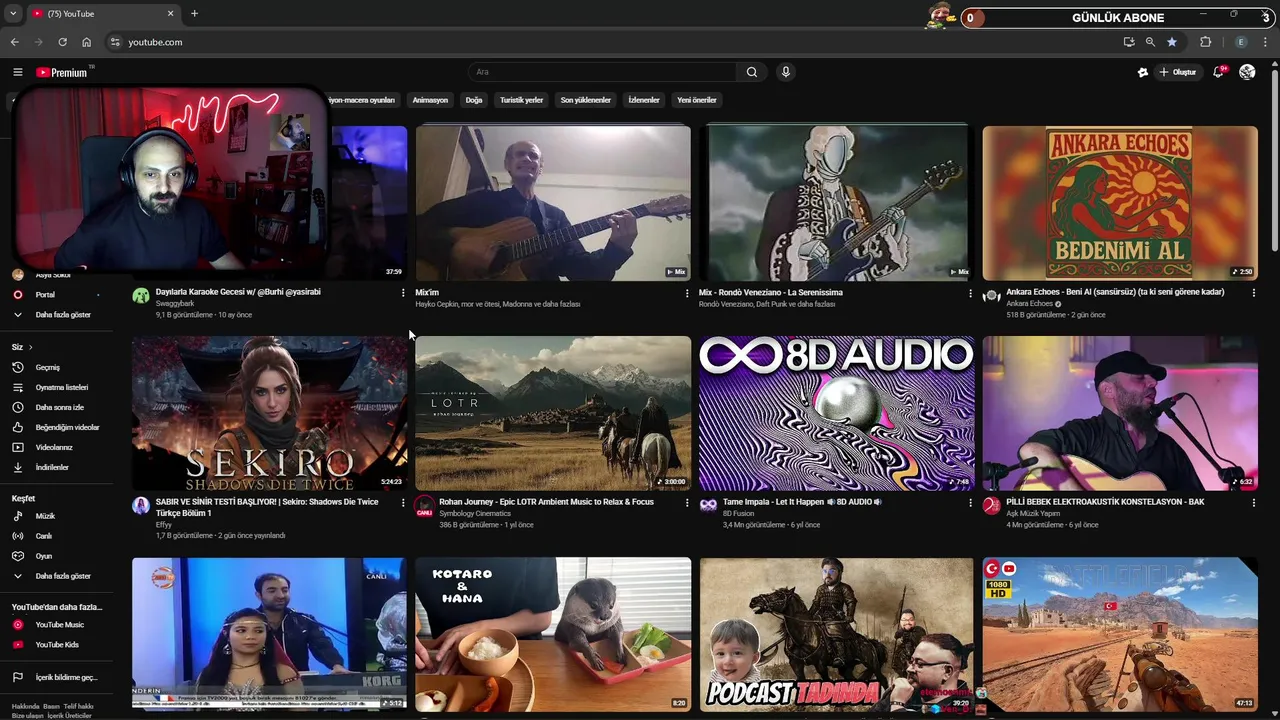Open Pilli Bebek Elektroakustik video title
Viewport: 1280px width, 720px height.
1105,502
